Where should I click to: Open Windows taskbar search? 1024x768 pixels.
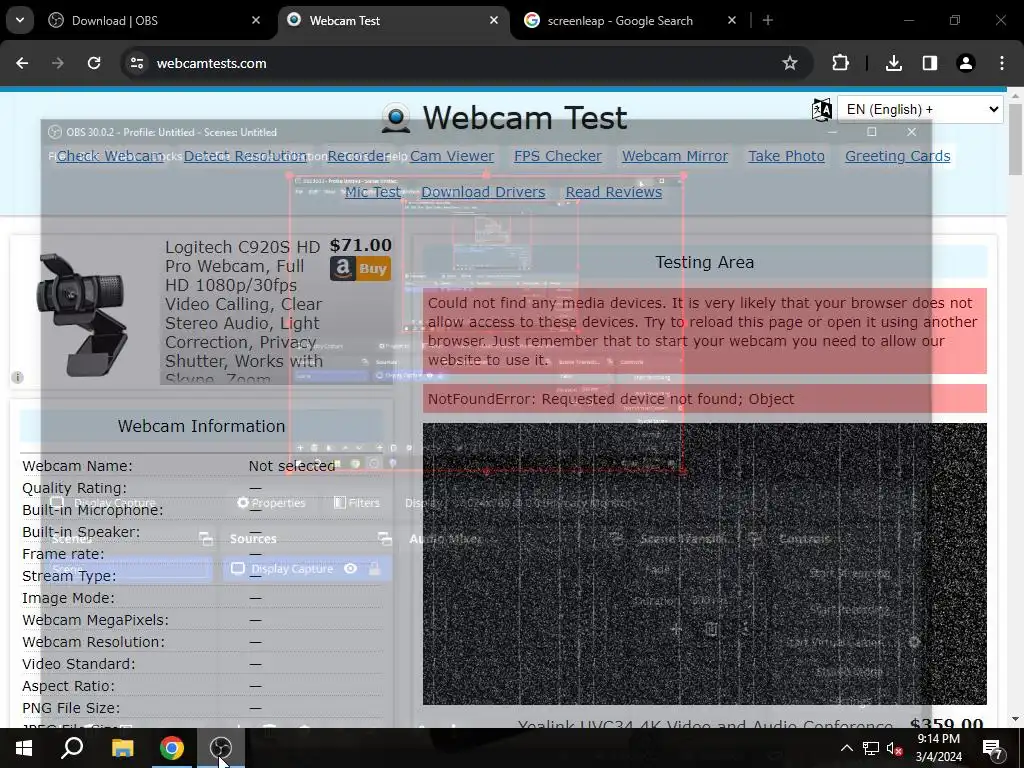tap(72, 748)
